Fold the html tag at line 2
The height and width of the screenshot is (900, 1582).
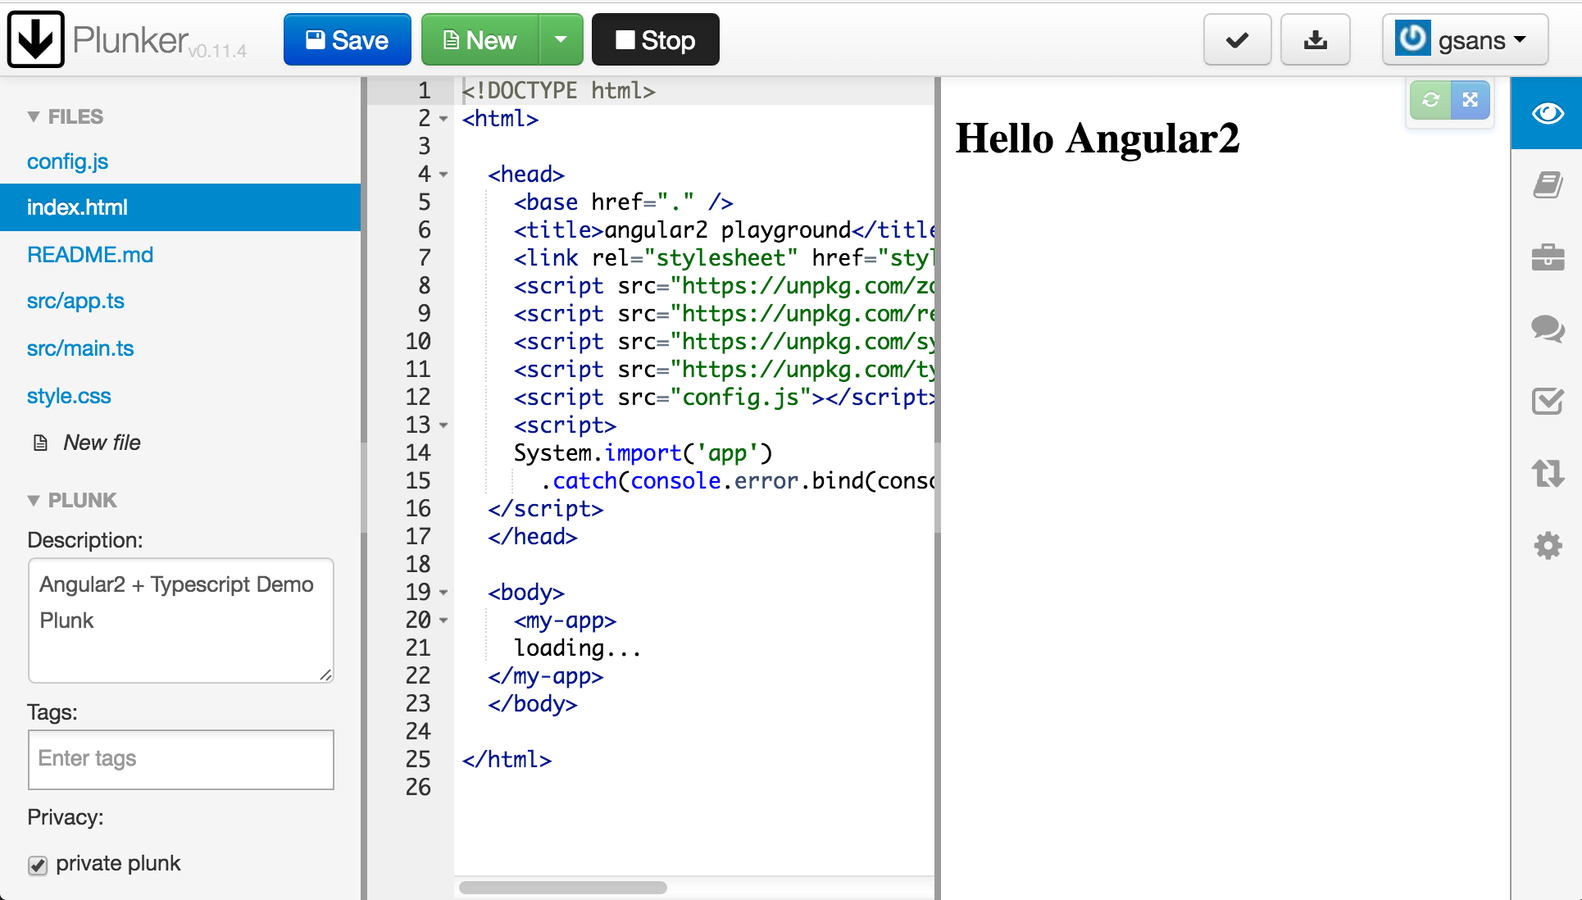click(x=444, y=119)
